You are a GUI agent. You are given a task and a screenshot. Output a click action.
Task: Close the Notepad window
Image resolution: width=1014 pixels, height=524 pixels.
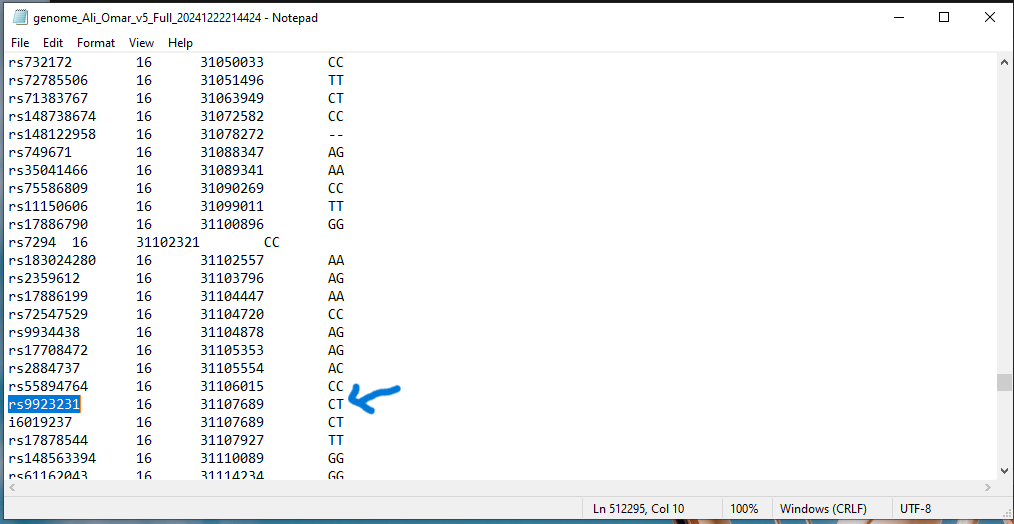(989, 17)
